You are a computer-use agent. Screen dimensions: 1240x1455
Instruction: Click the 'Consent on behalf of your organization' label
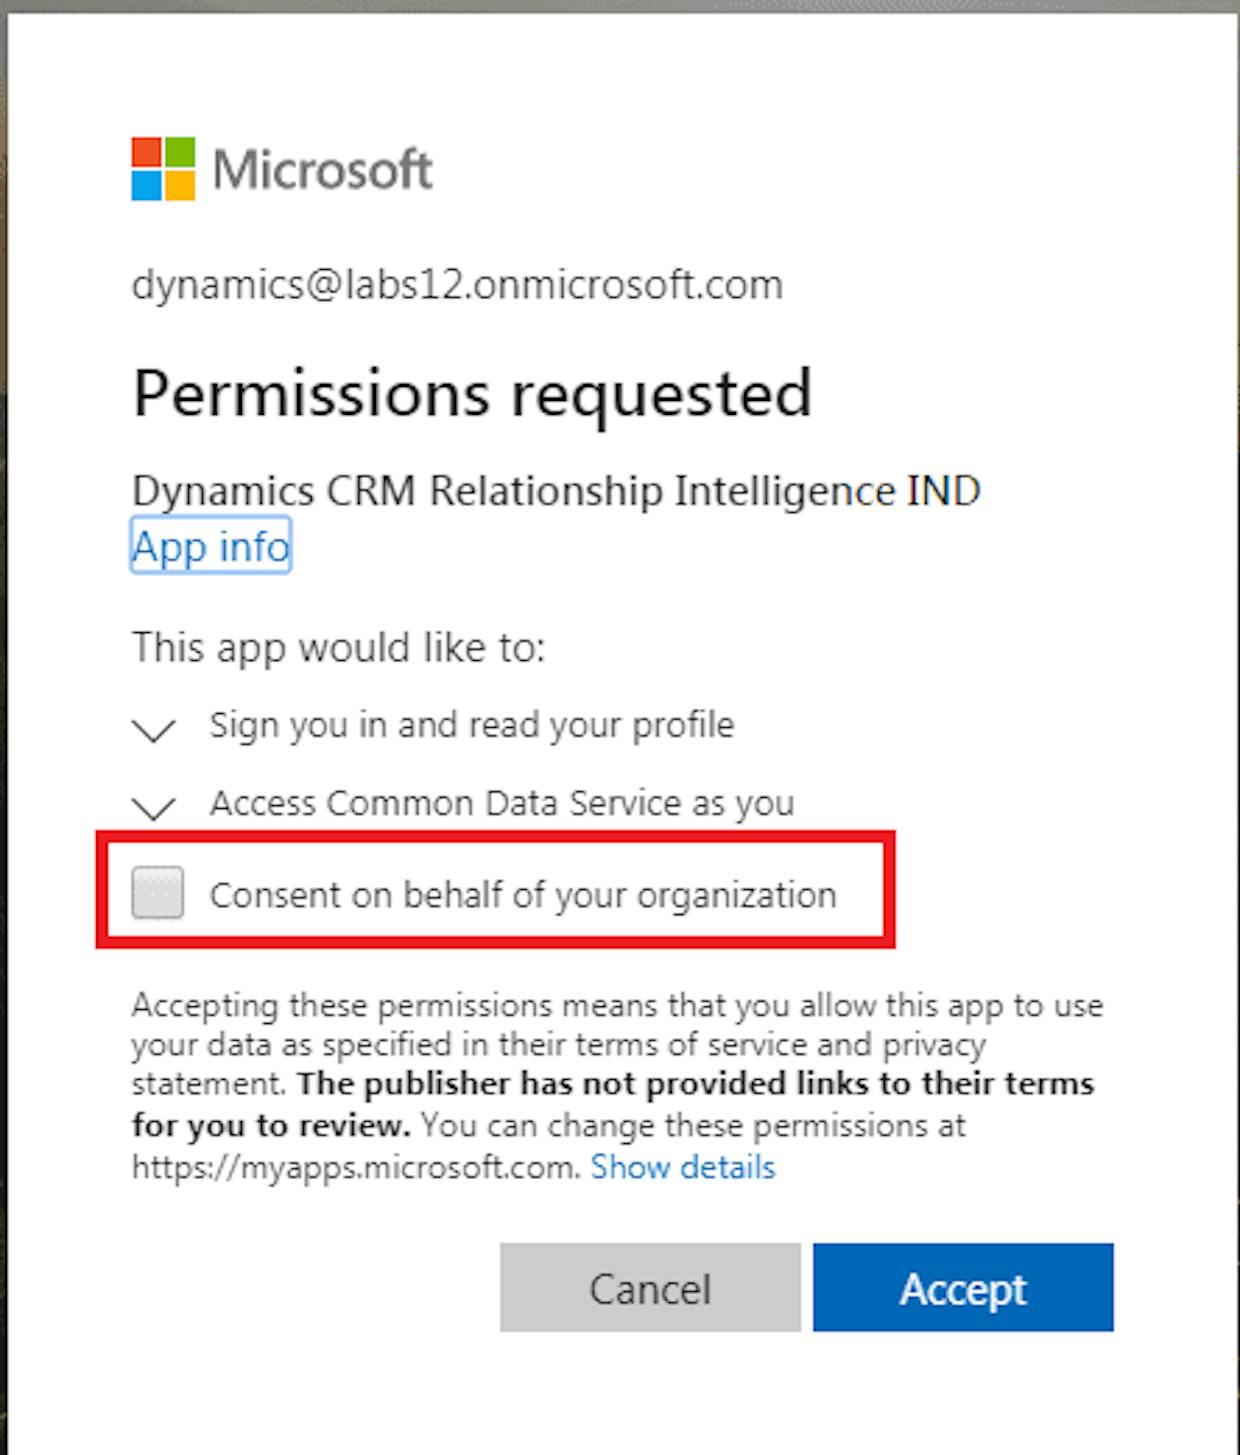(x=523, y=894)
